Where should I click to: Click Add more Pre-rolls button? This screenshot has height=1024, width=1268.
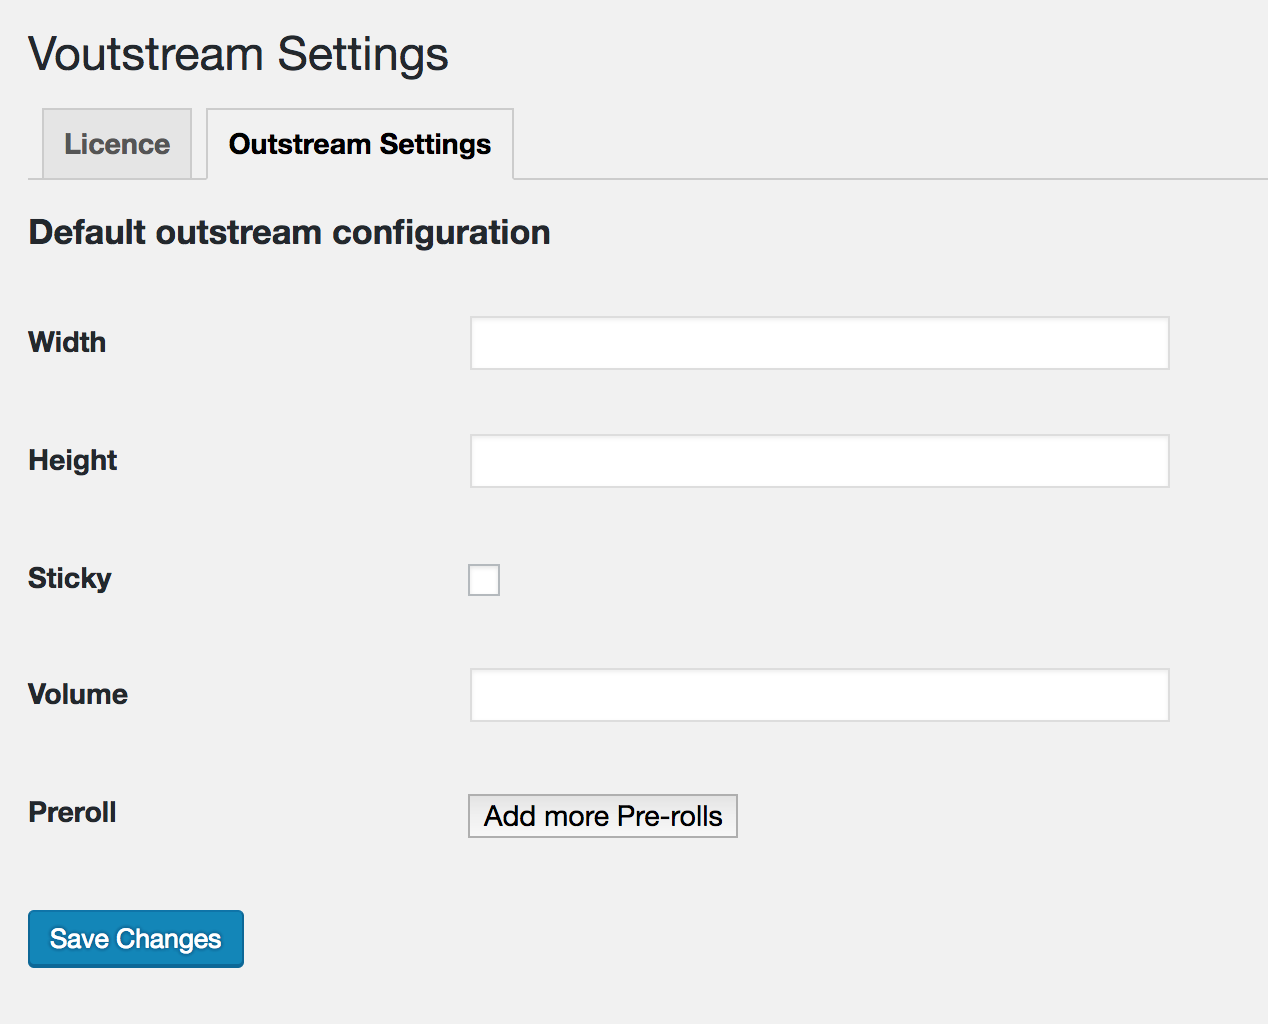pos(603,816)
